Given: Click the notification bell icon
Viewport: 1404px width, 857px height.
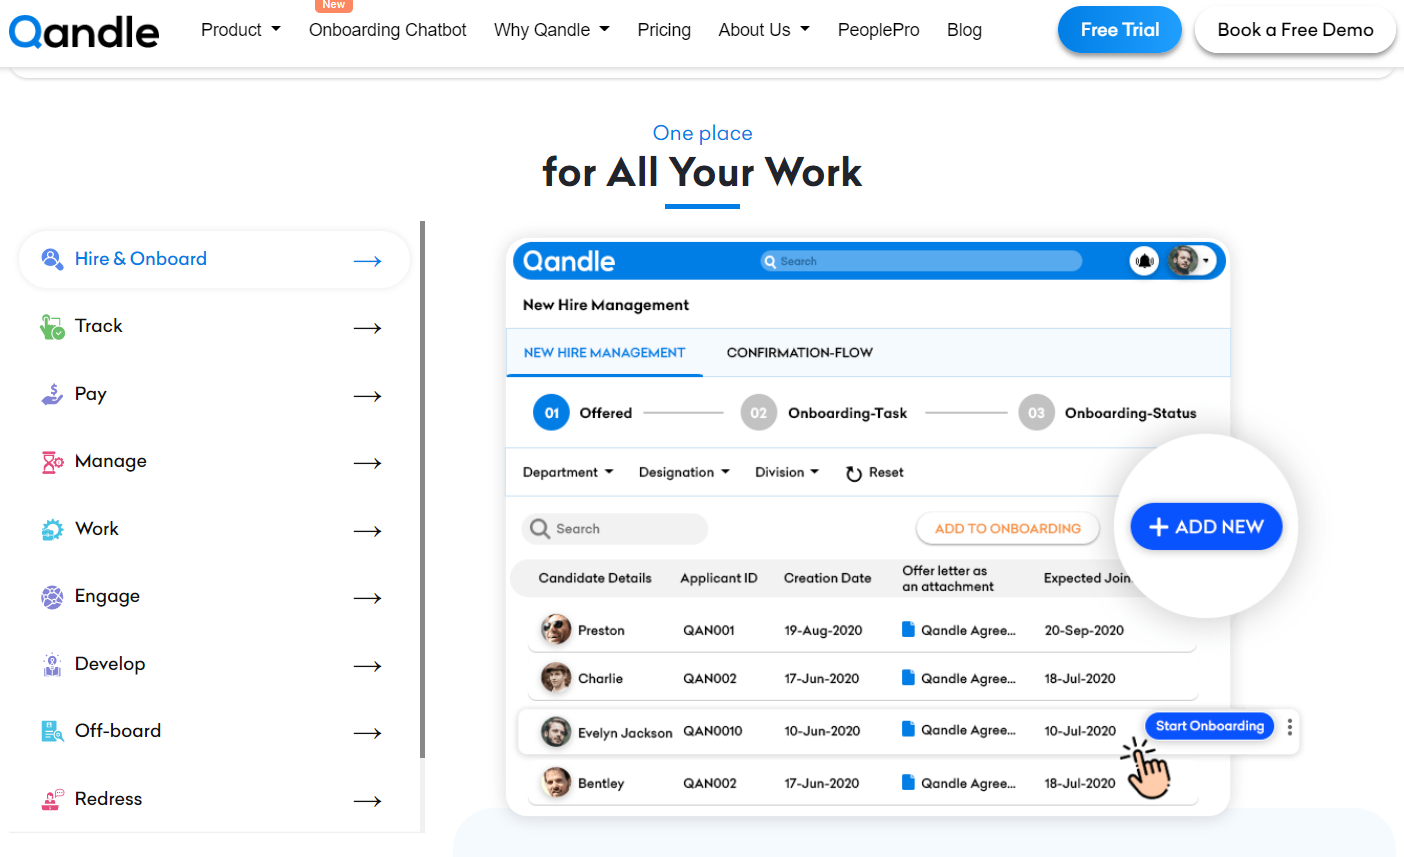Looking at the screenshot, I should [1144, 261].
